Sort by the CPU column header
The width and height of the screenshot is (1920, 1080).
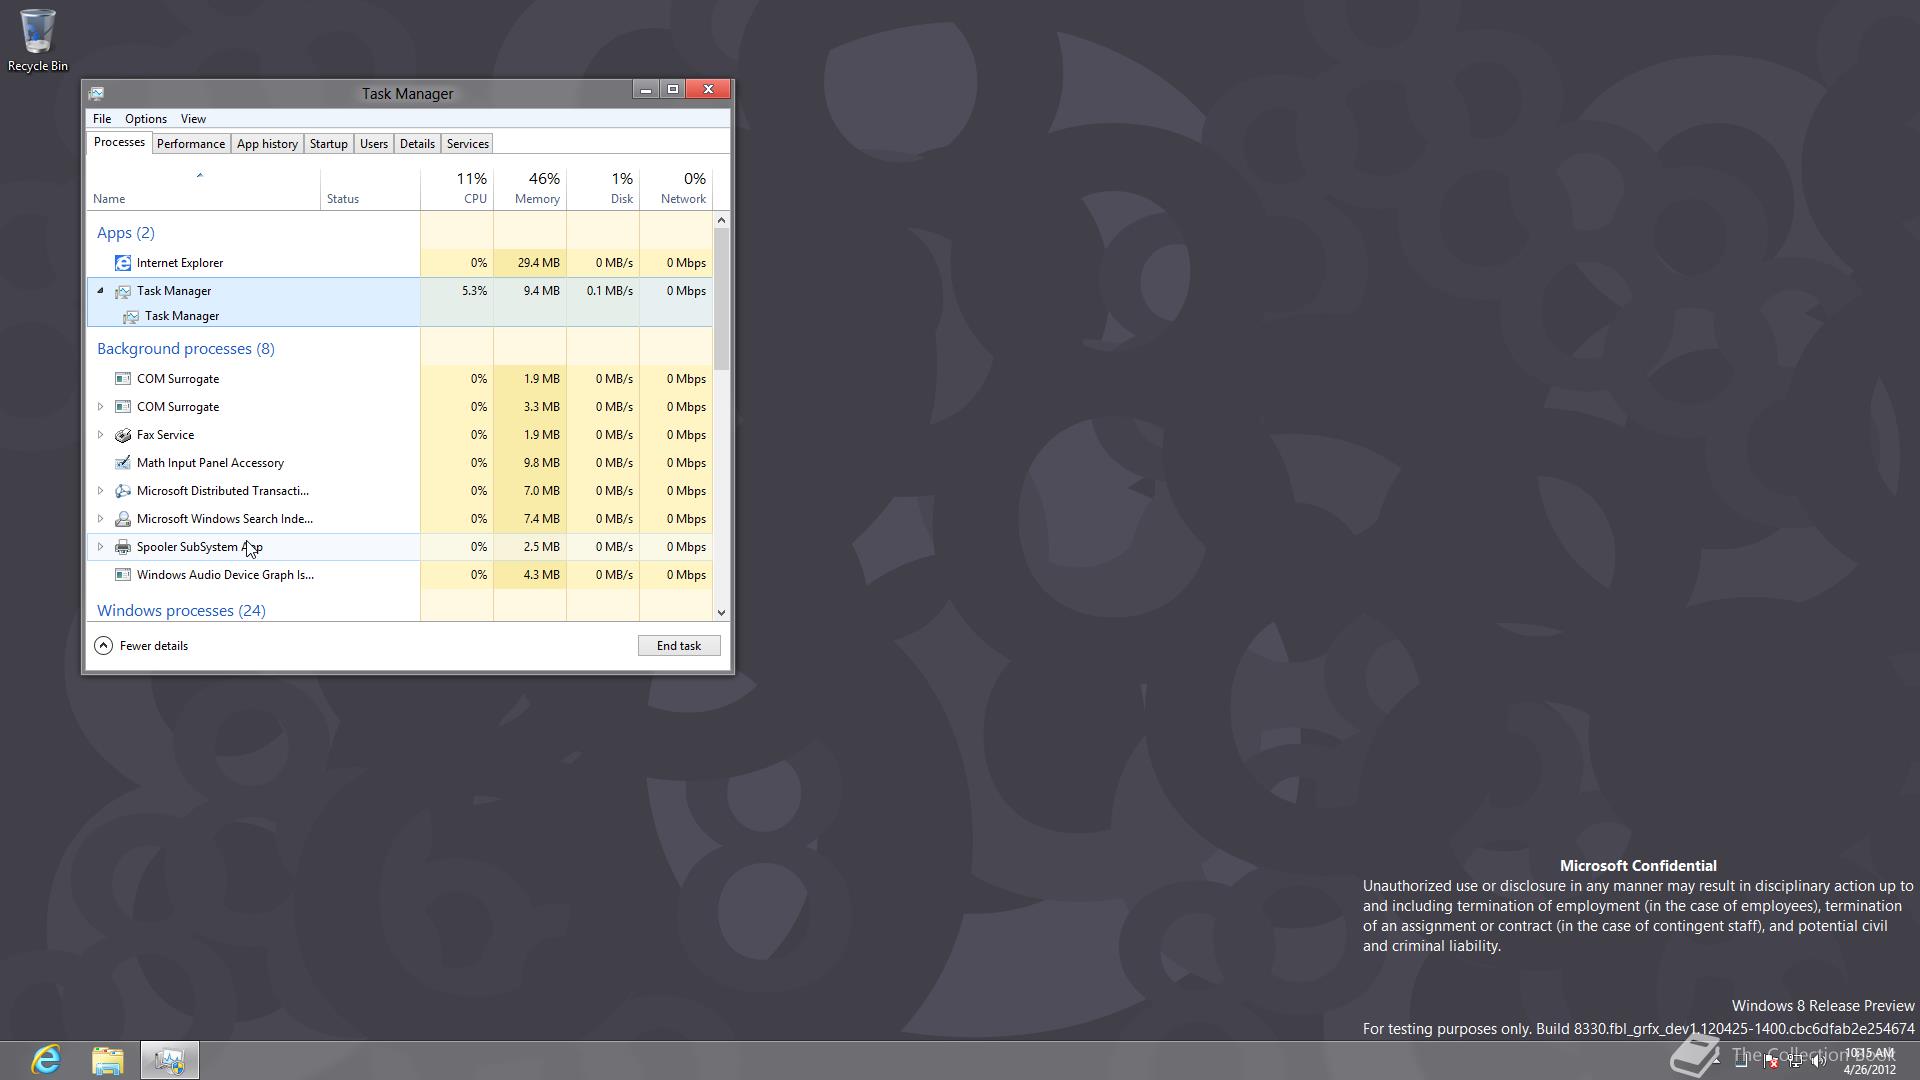pyautogui.click(x=457, y=188)
